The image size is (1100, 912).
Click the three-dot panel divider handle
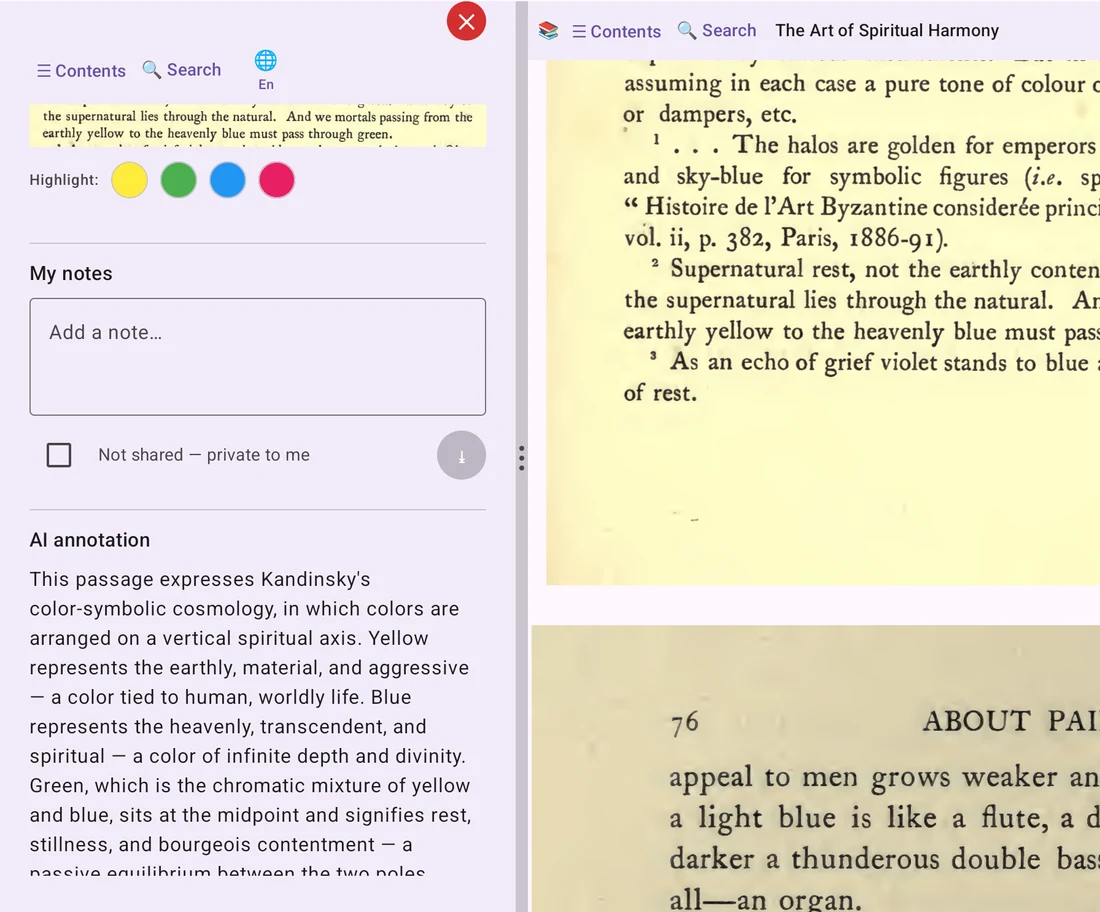click(521, 458)
